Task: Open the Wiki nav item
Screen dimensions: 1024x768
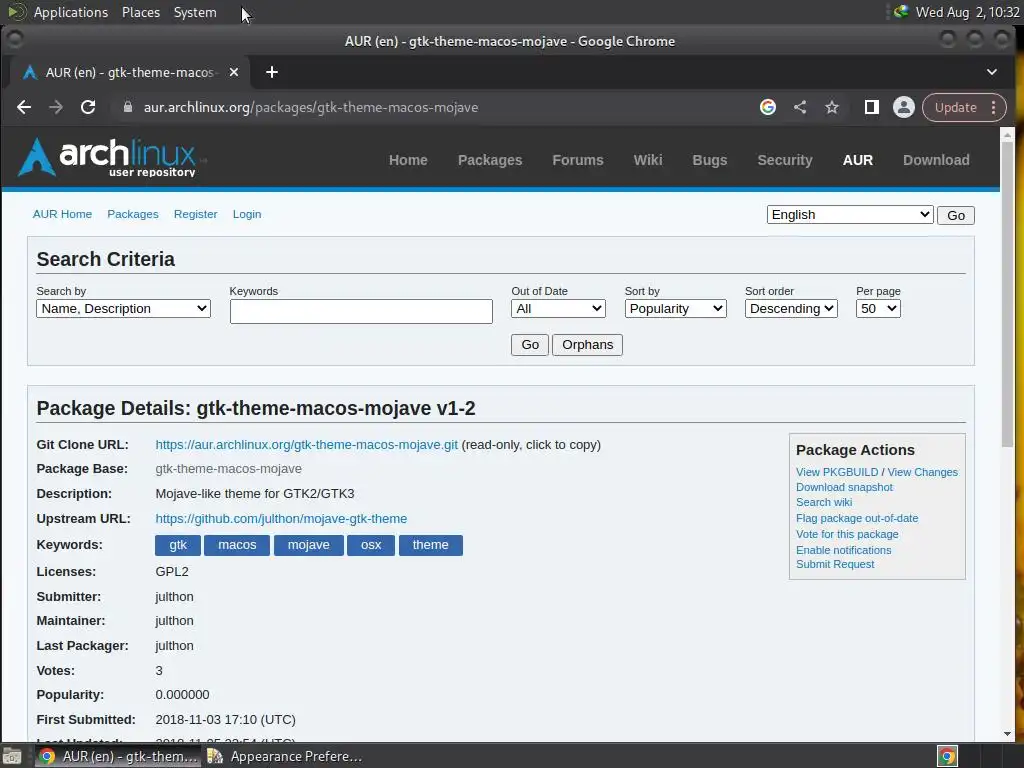Action: click(648, 160)
